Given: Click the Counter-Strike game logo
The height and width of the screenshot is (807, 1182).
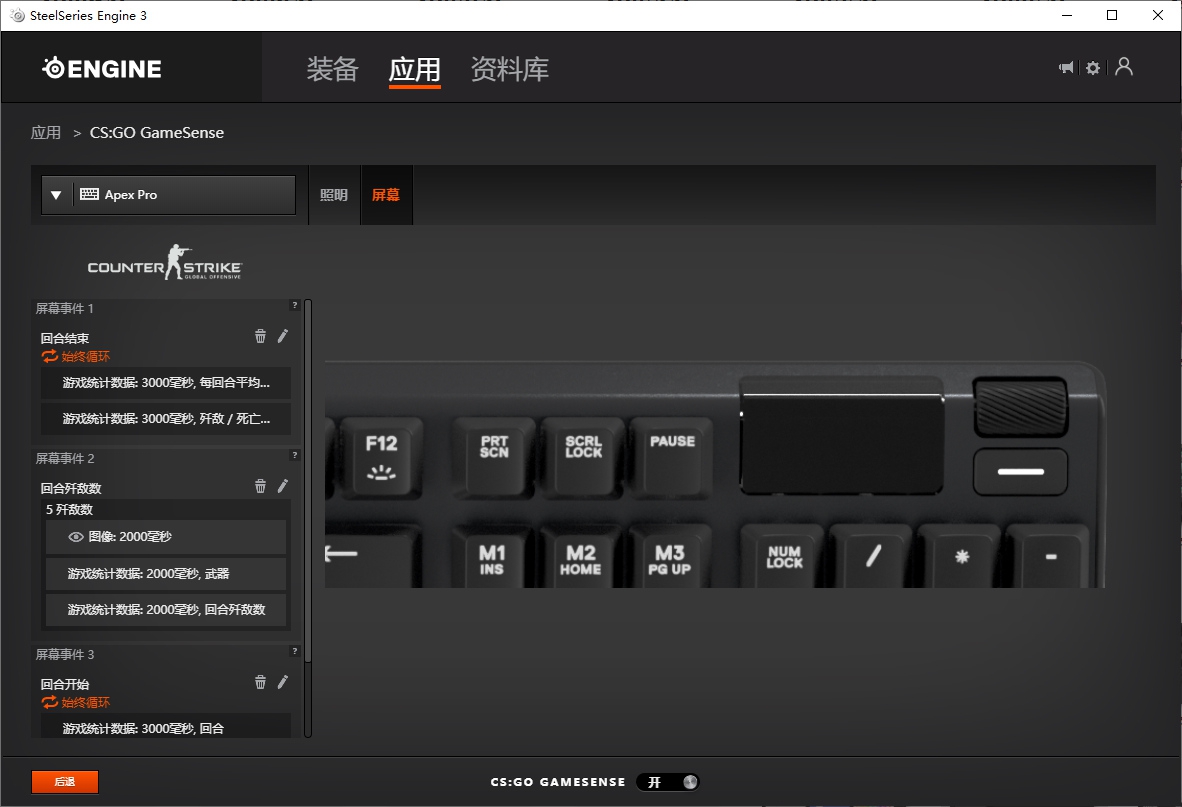Looking at the screenshot, I should coord(165,262).
